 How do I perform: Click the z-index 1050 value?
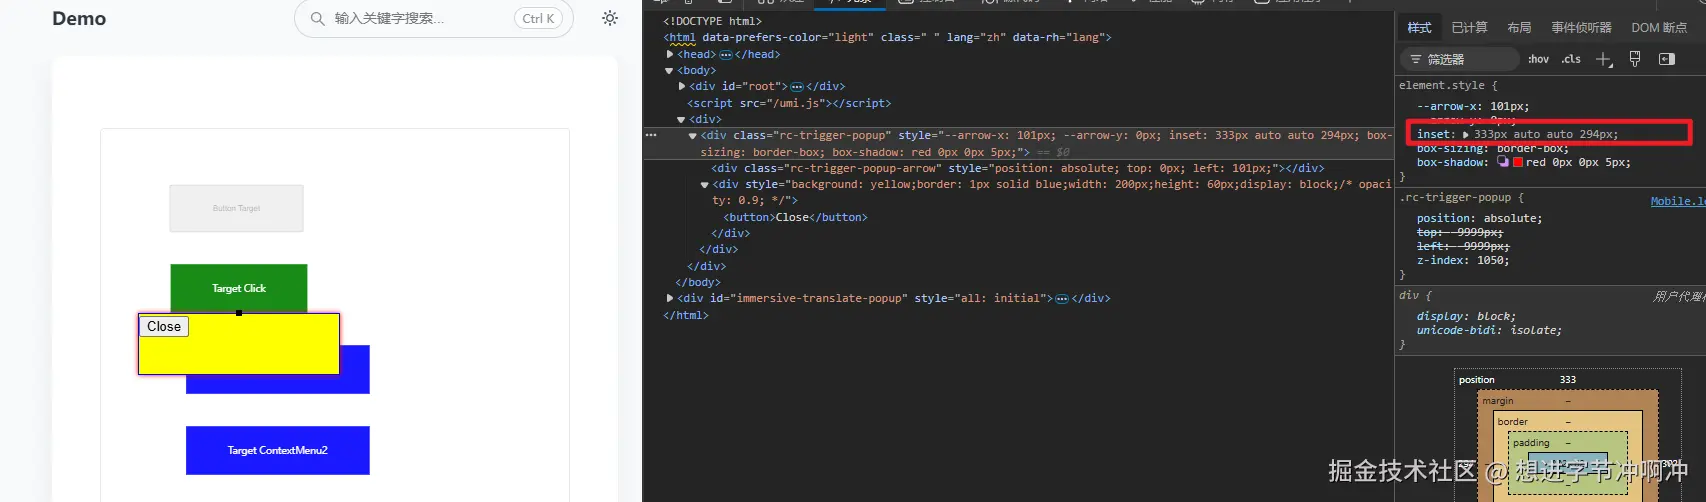(1493, 260)
